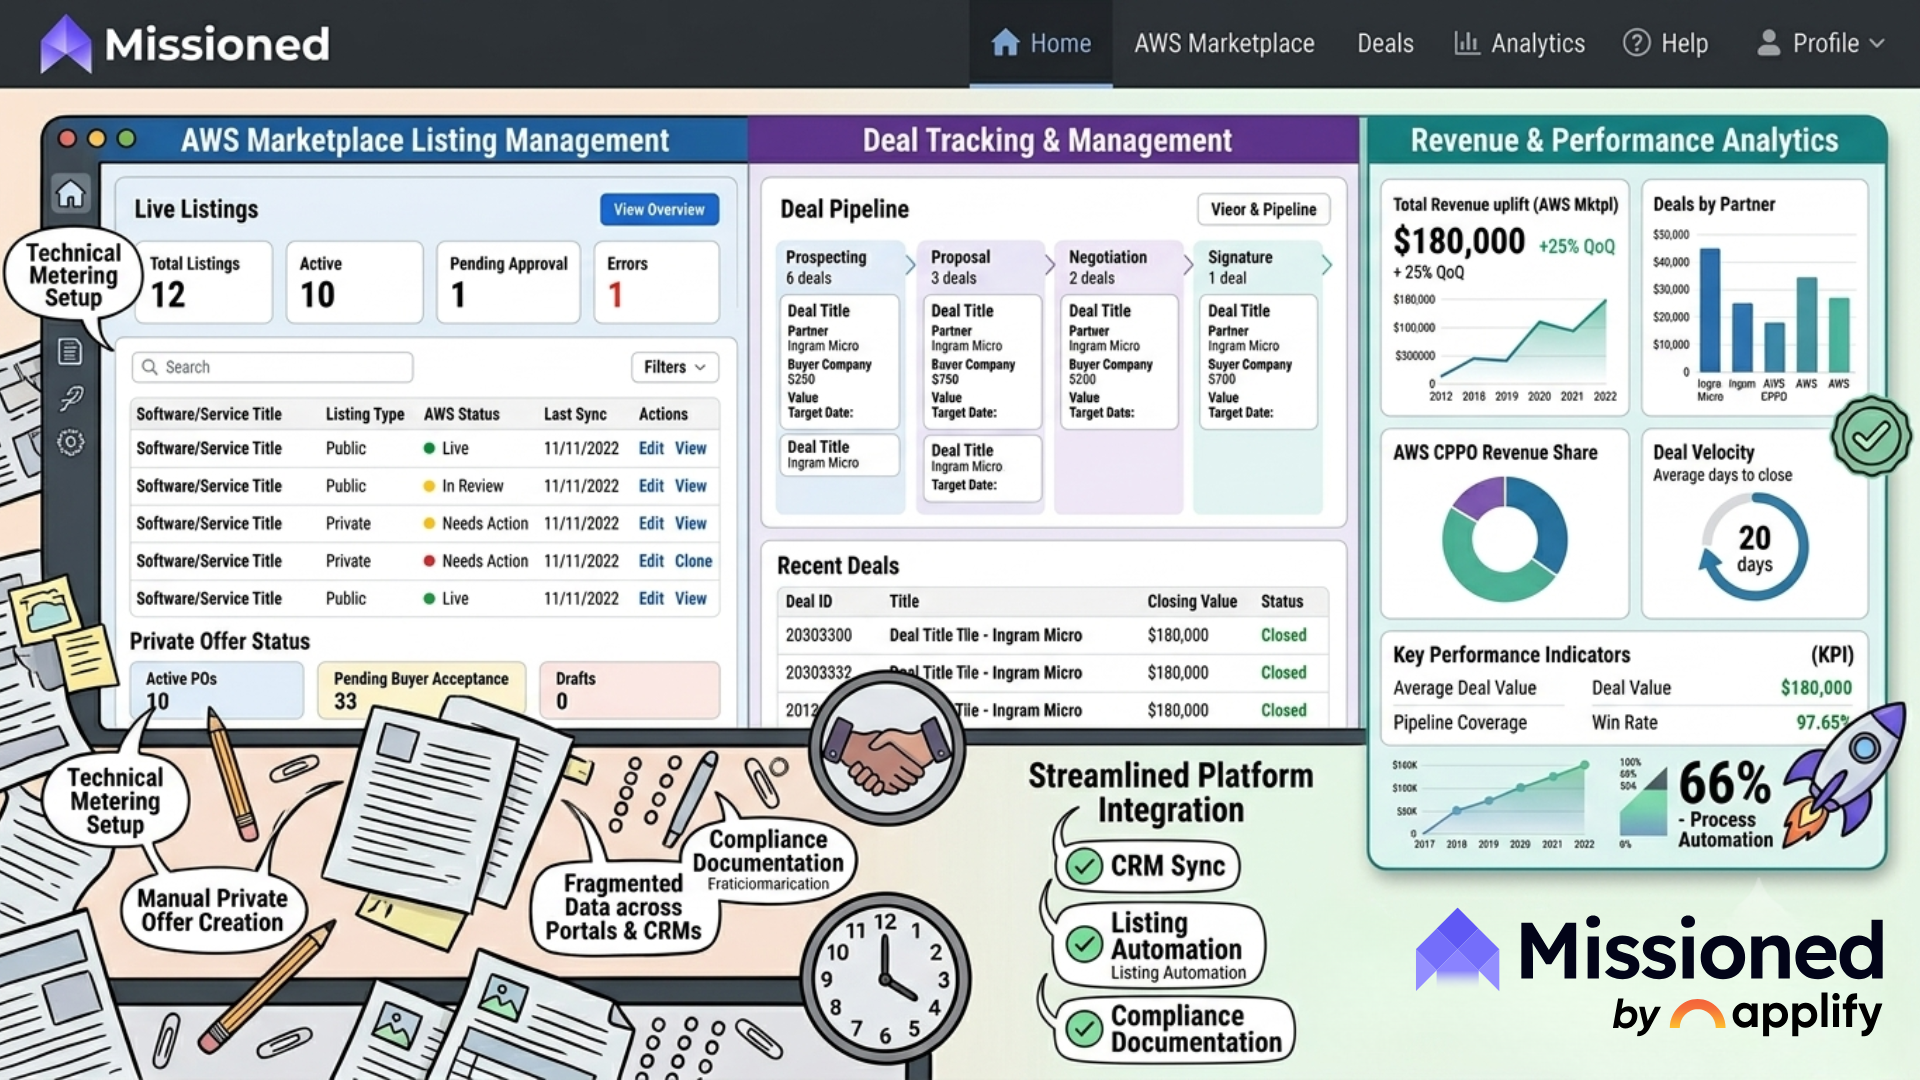Image resolution: width=1920 pixels, height=1080 pixels.
Task: Open the Signature $700 deal card
Action: click(1258, 361)
